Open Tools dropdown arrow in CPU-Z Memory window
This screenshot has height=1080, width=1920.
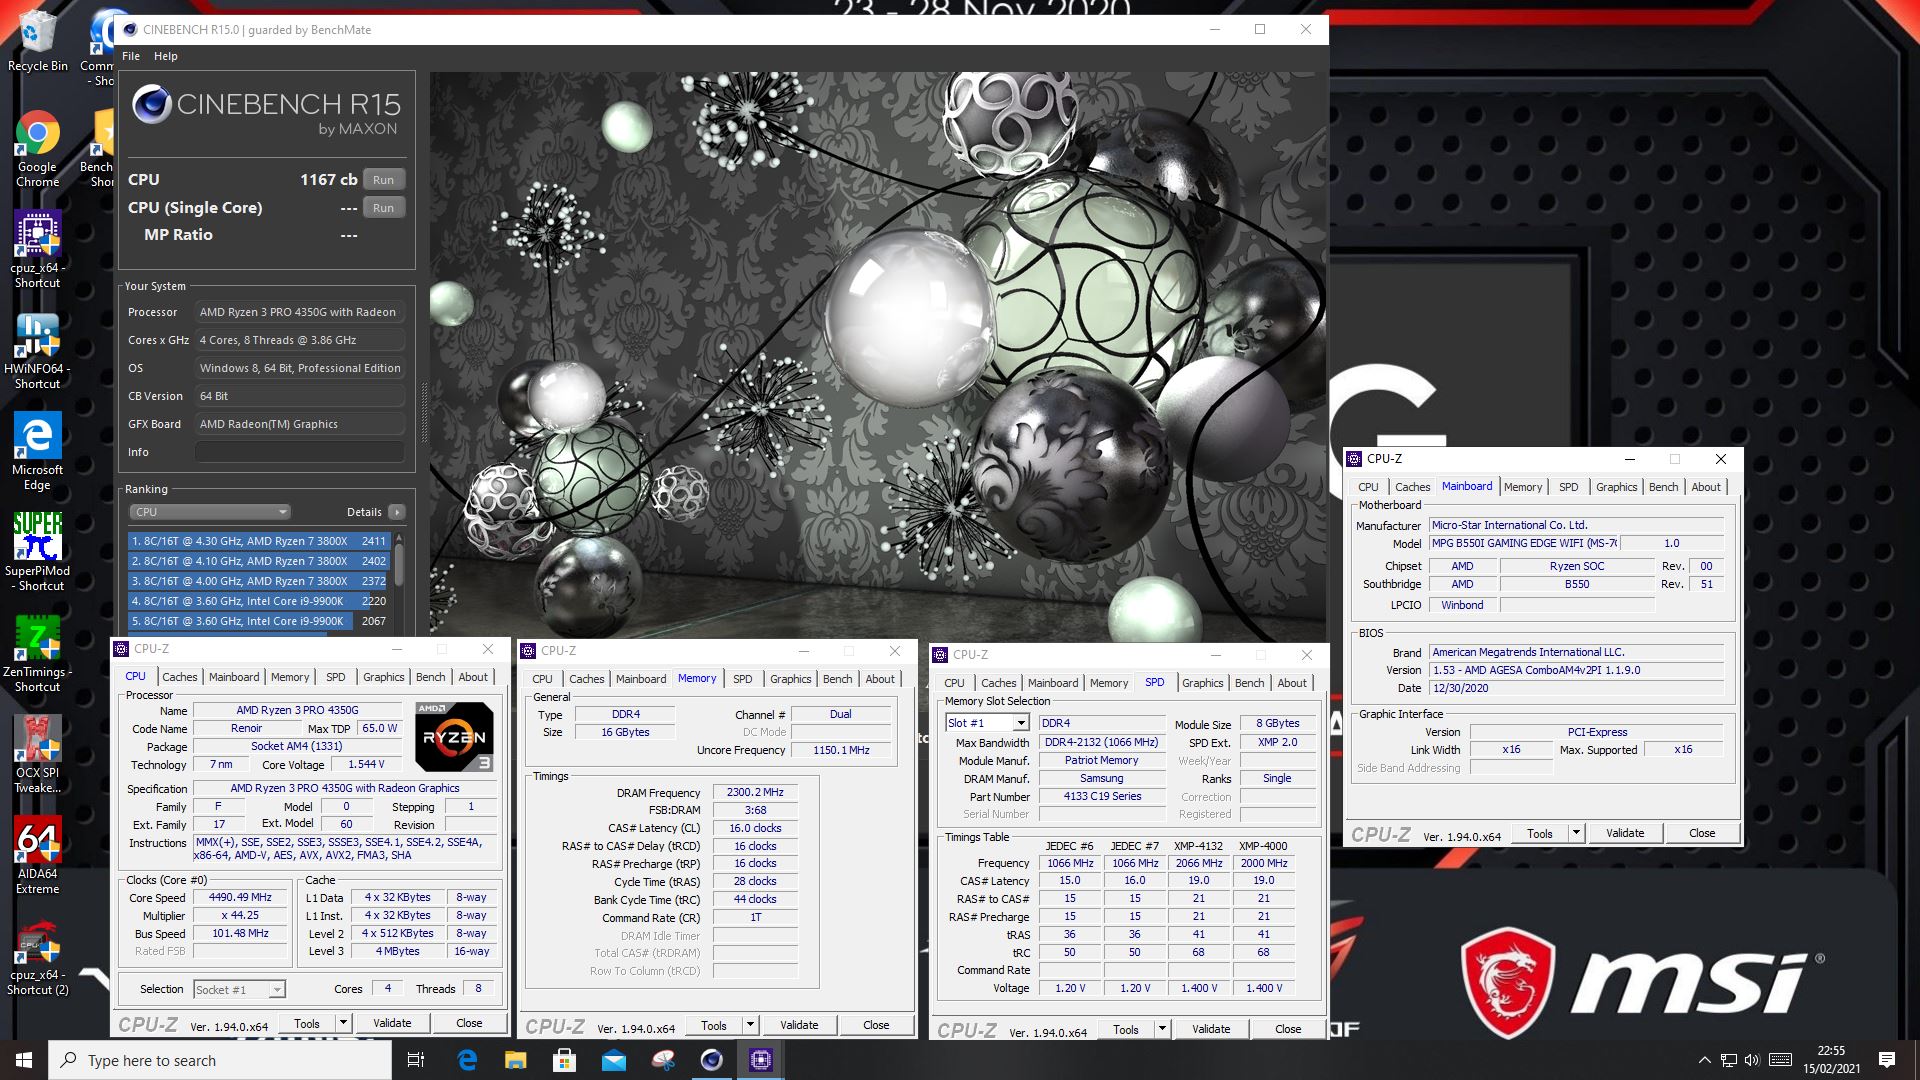tap(750, 1025)
